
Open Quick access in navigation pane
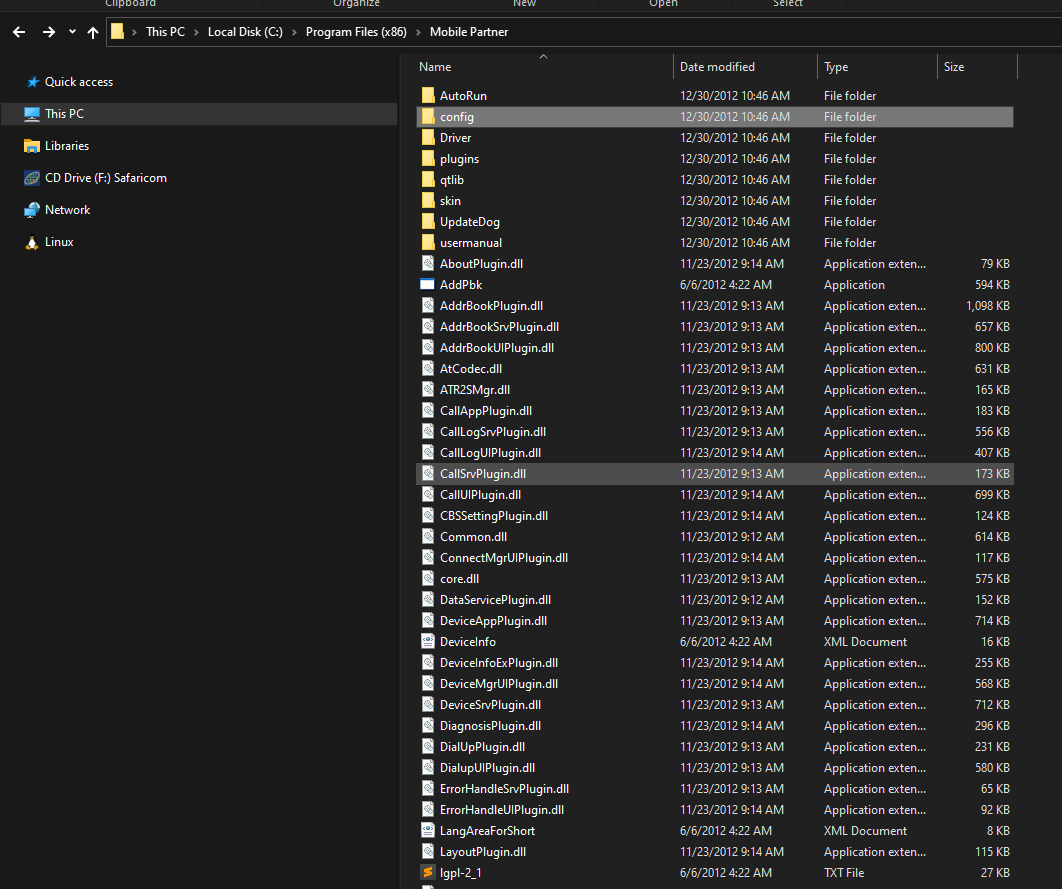coord(79,82)
